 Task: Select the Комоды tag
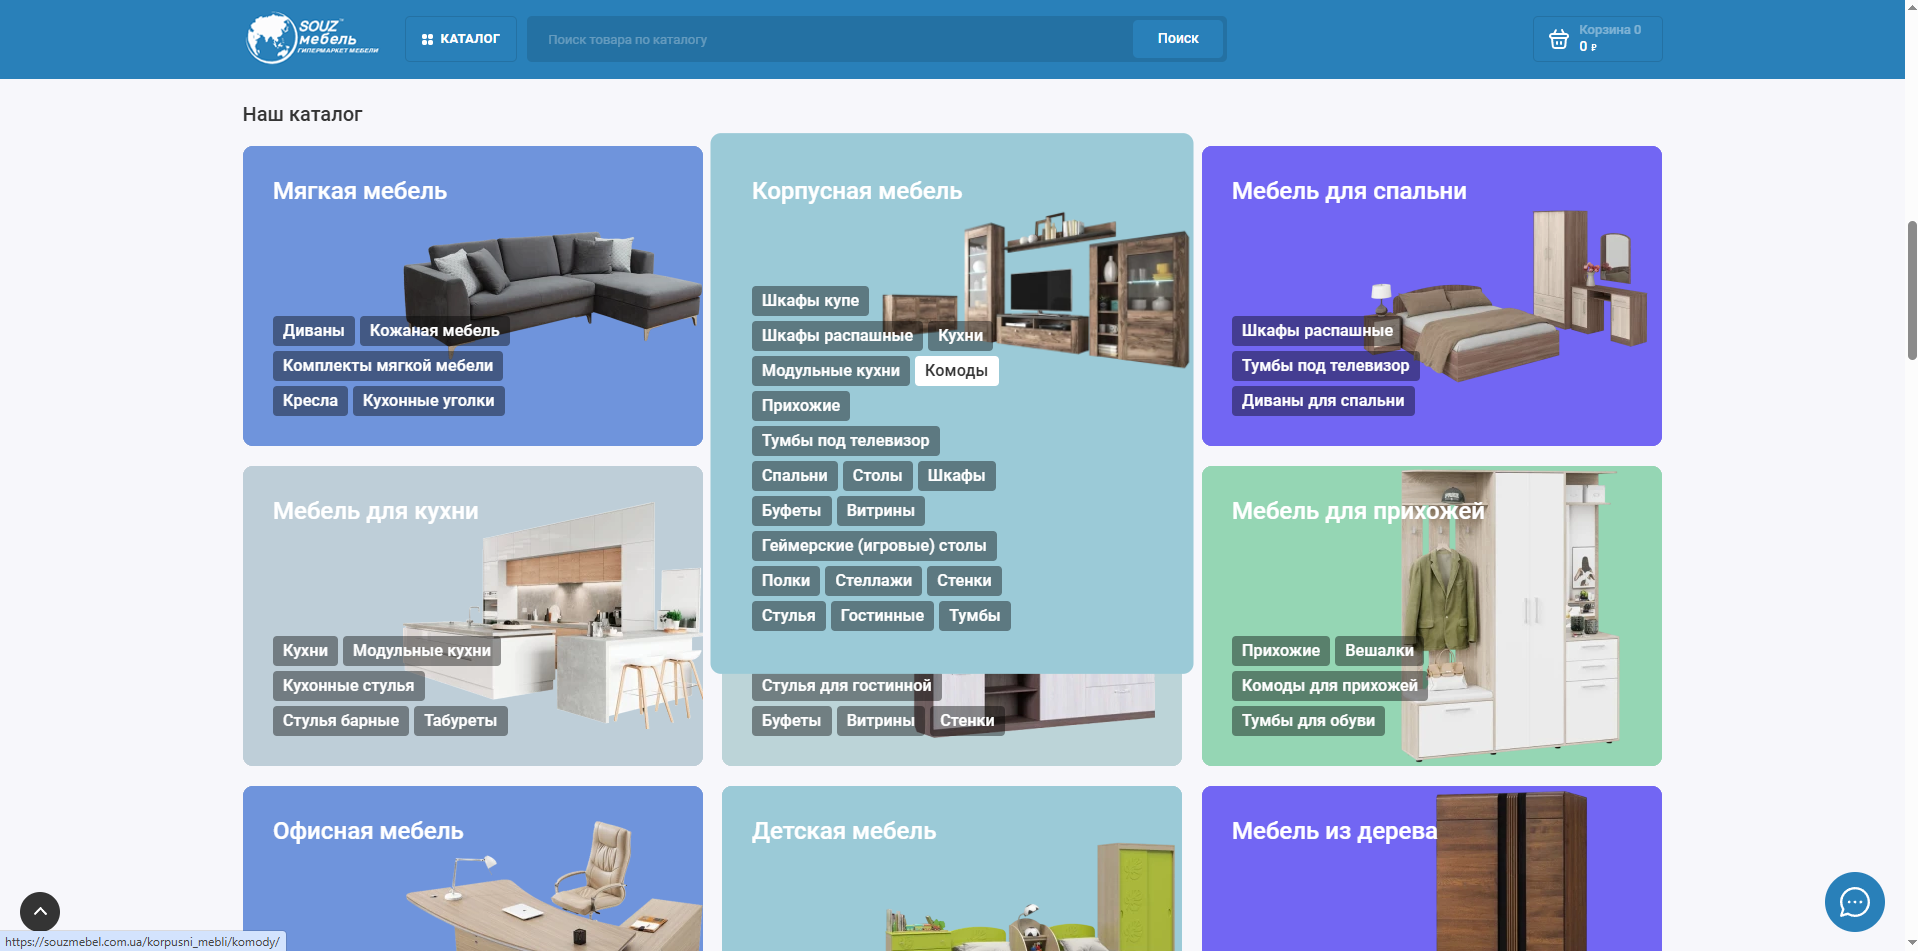point(956,371)
